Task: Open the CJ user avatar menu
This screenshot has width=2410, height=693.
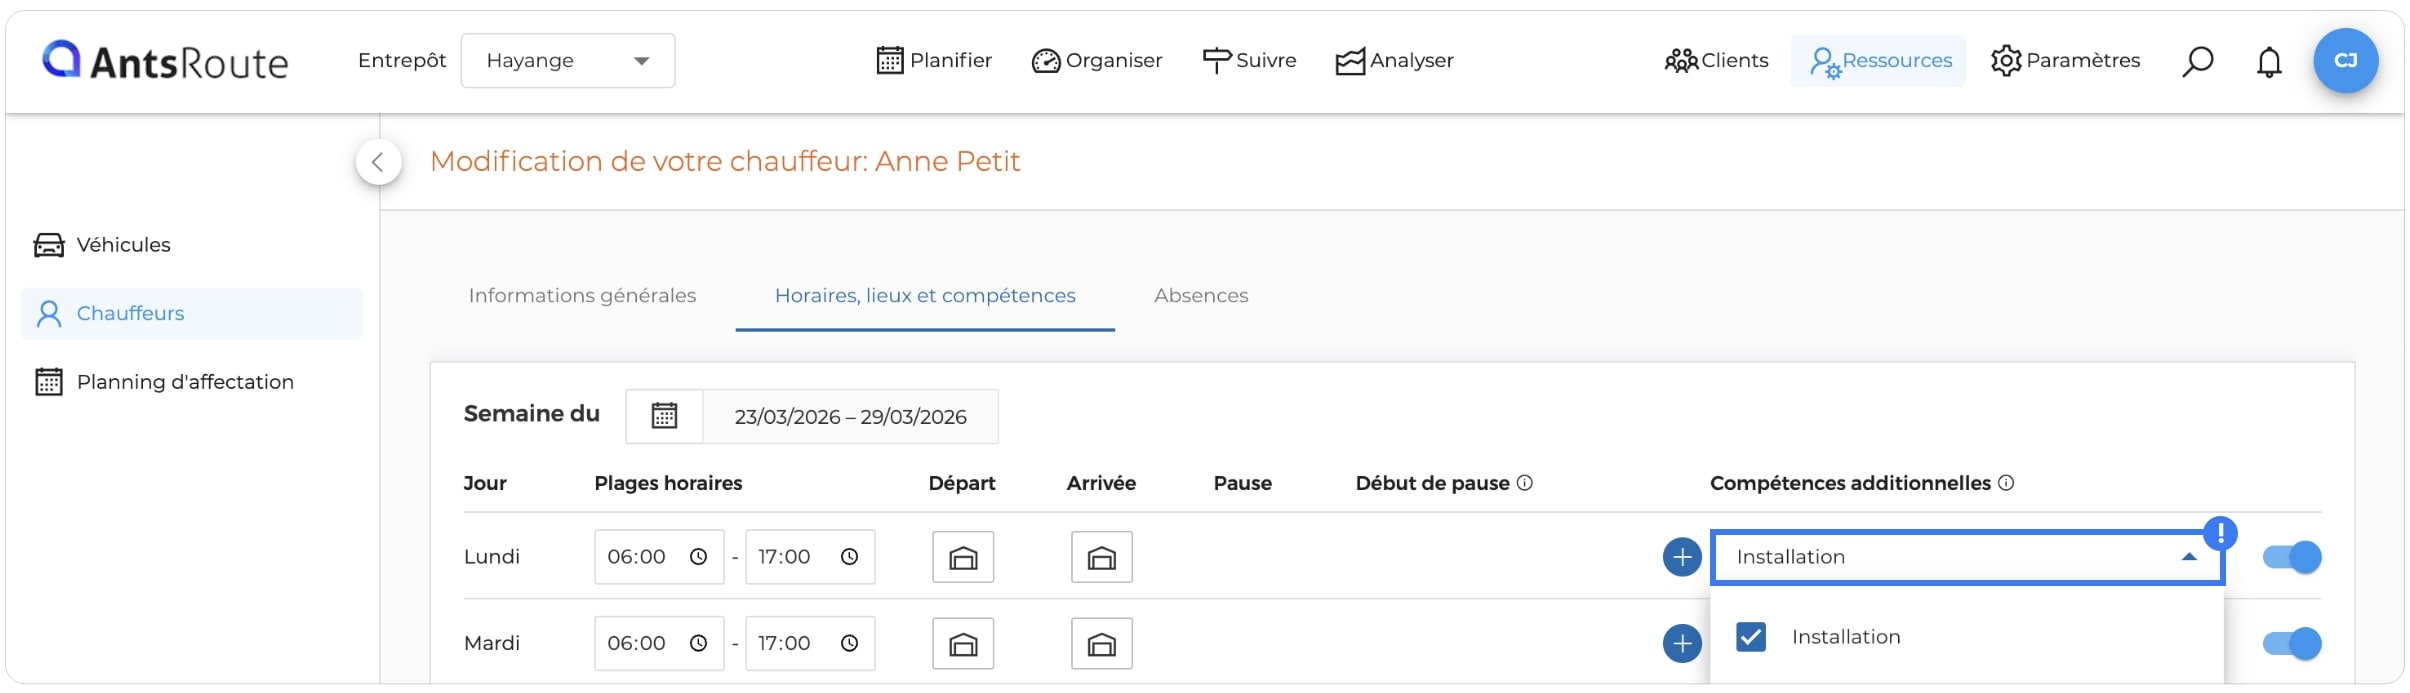Action: coord(2346,61)
